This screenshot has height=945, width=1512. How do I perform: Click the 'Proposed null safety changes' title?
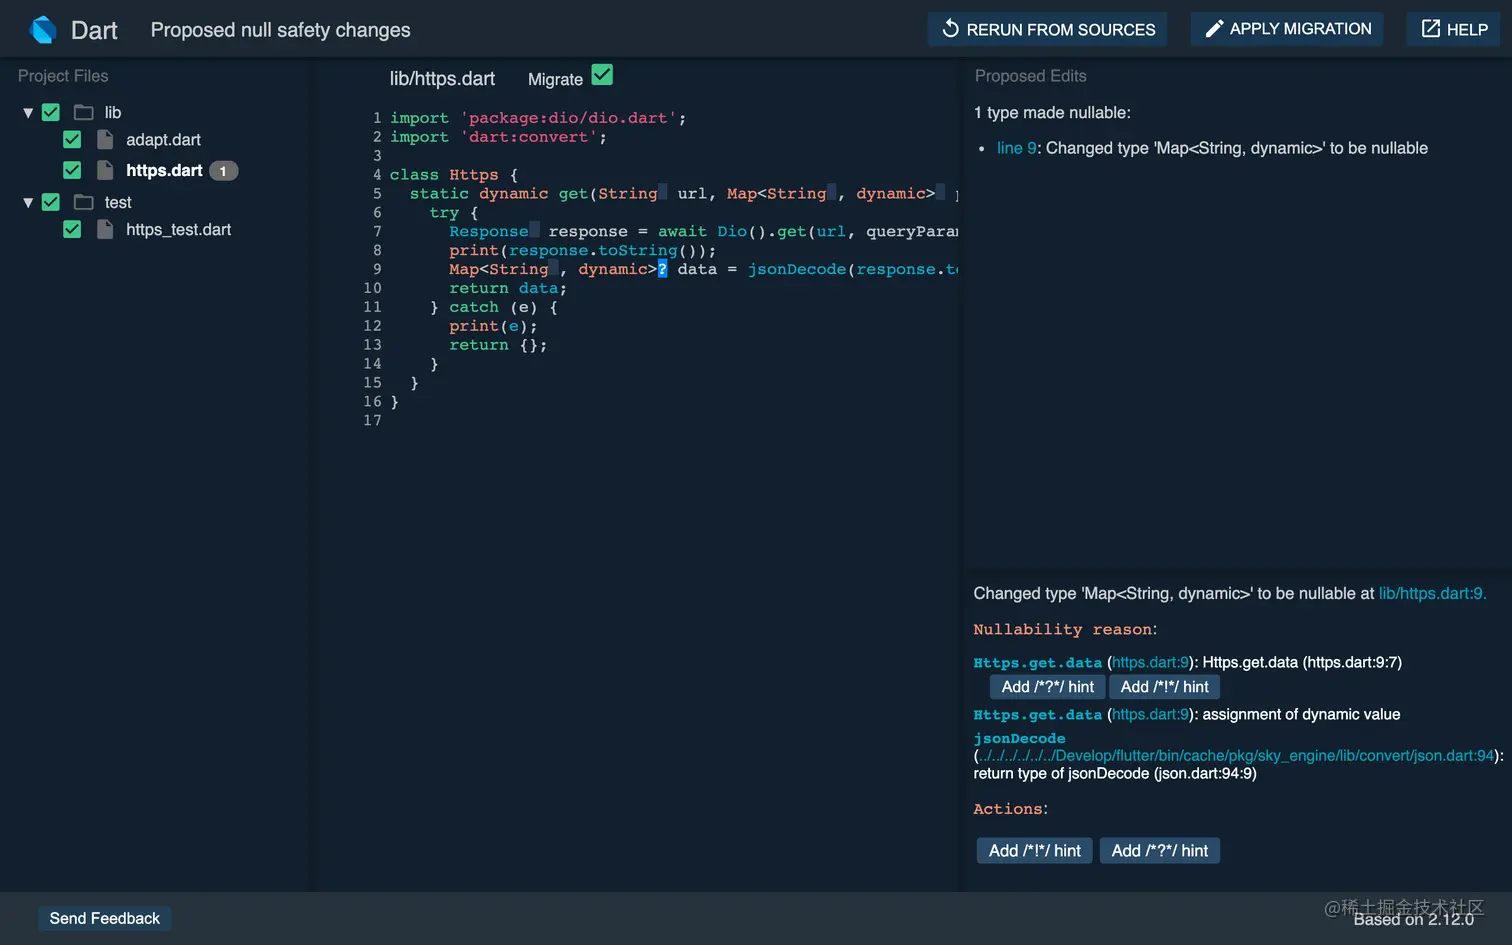[280, 30]
